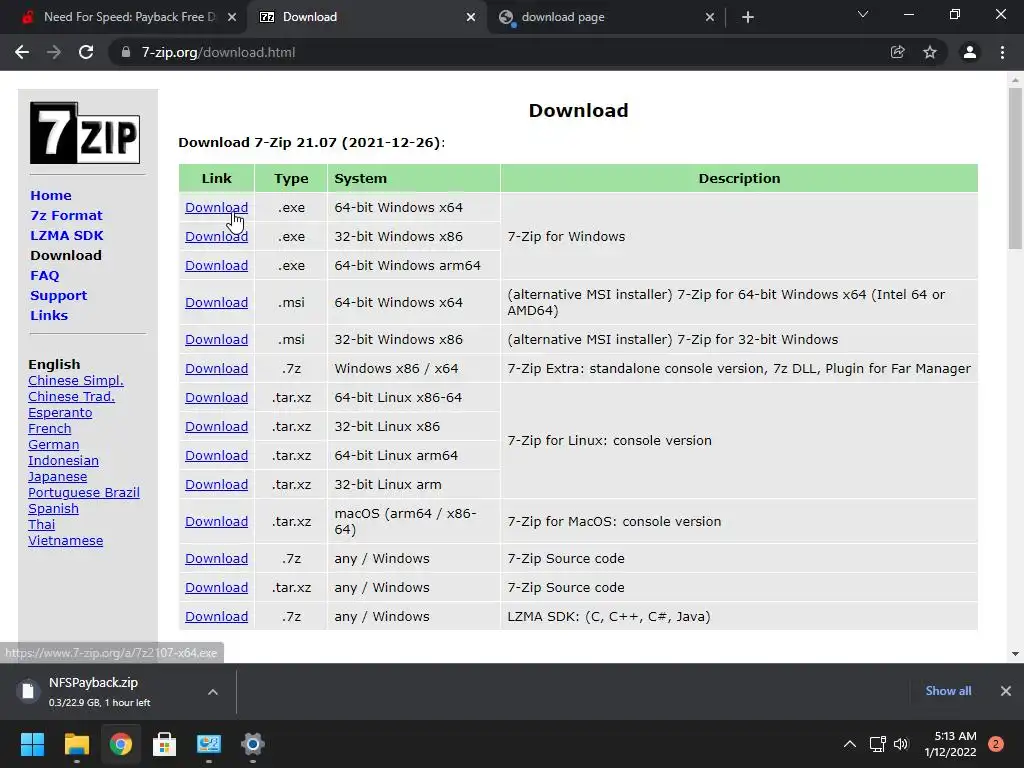Screen dimensions: 1024x768
Task: Download tar.xz for 64-bit Linux x86-64
Action: [216, 398]
